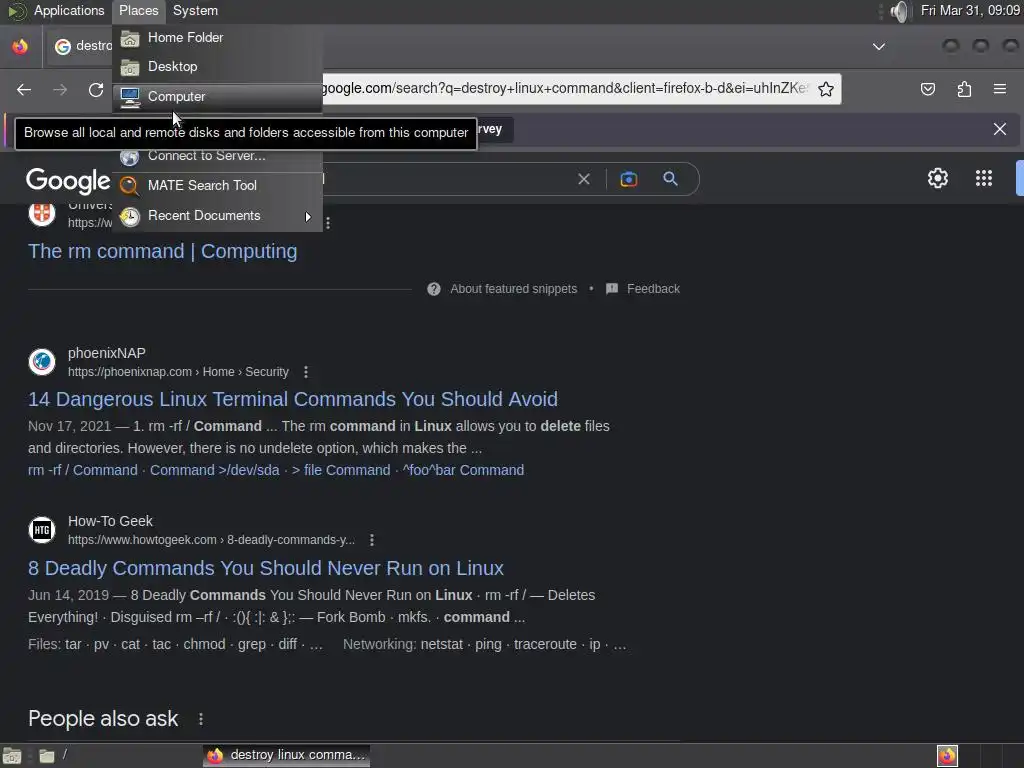The width and height of the screenshot is (1024, 768).
Task: Open the Command >/dev/sda sublink
Action: click(x=215, y=470)
